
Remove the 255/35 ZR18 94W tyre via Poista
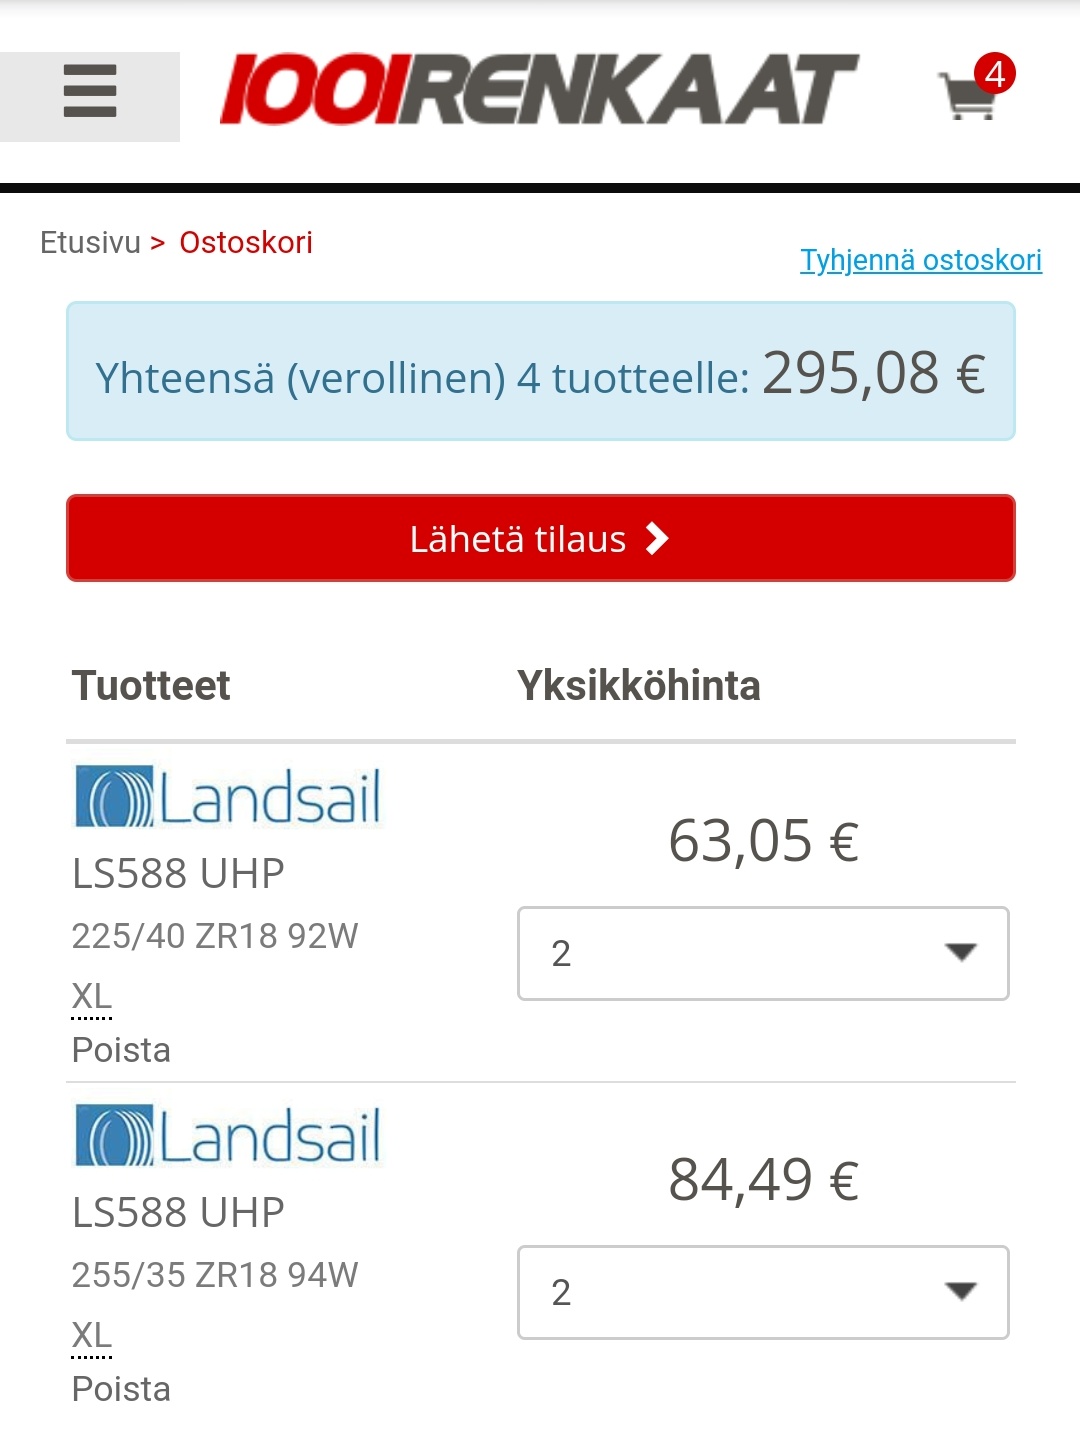[x=121, y=1389]
